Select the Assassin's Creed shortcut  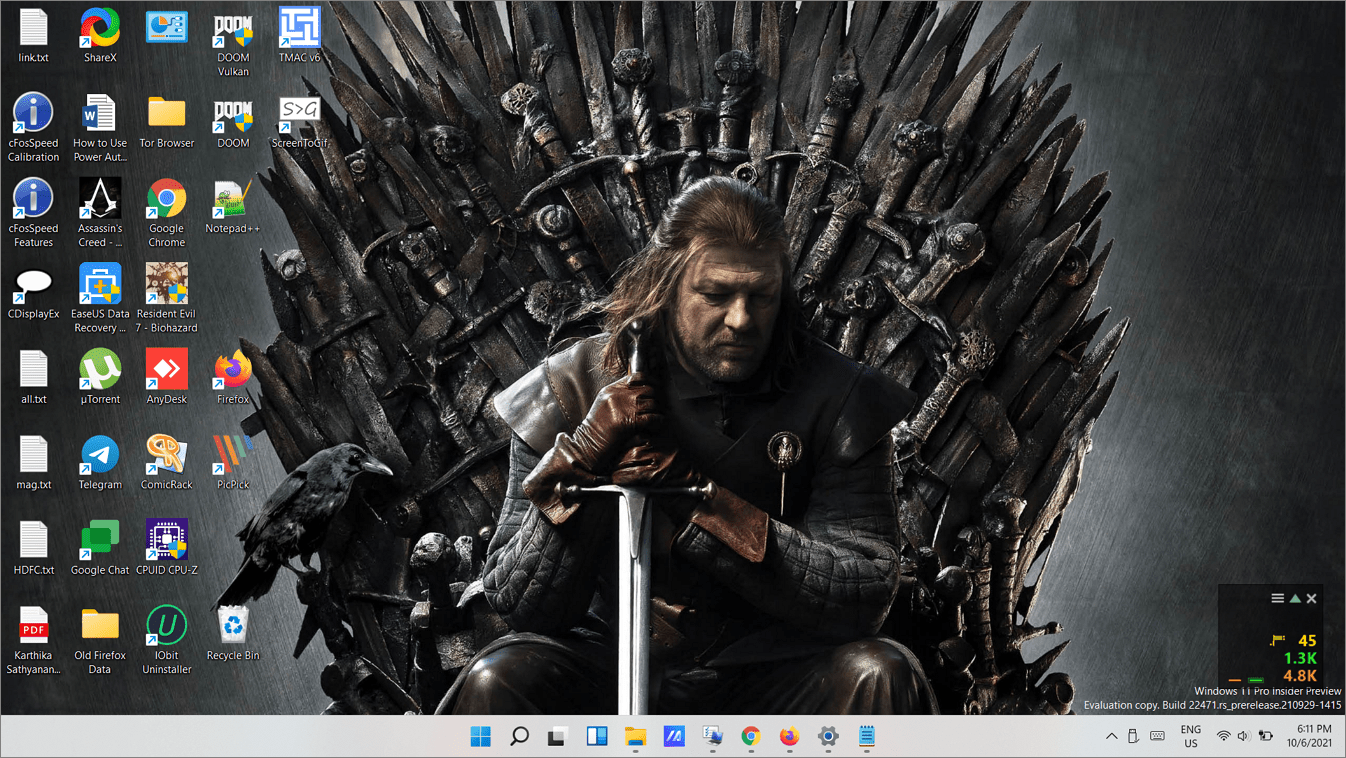tap(100, 214)
